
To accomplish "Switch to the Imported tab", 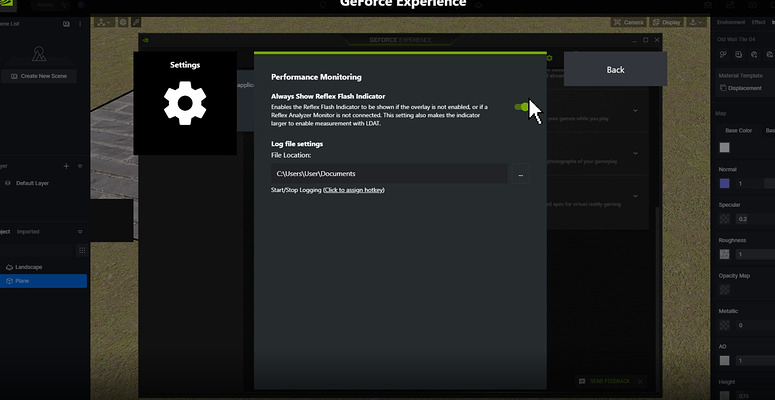I will click(x=28, y=231).
